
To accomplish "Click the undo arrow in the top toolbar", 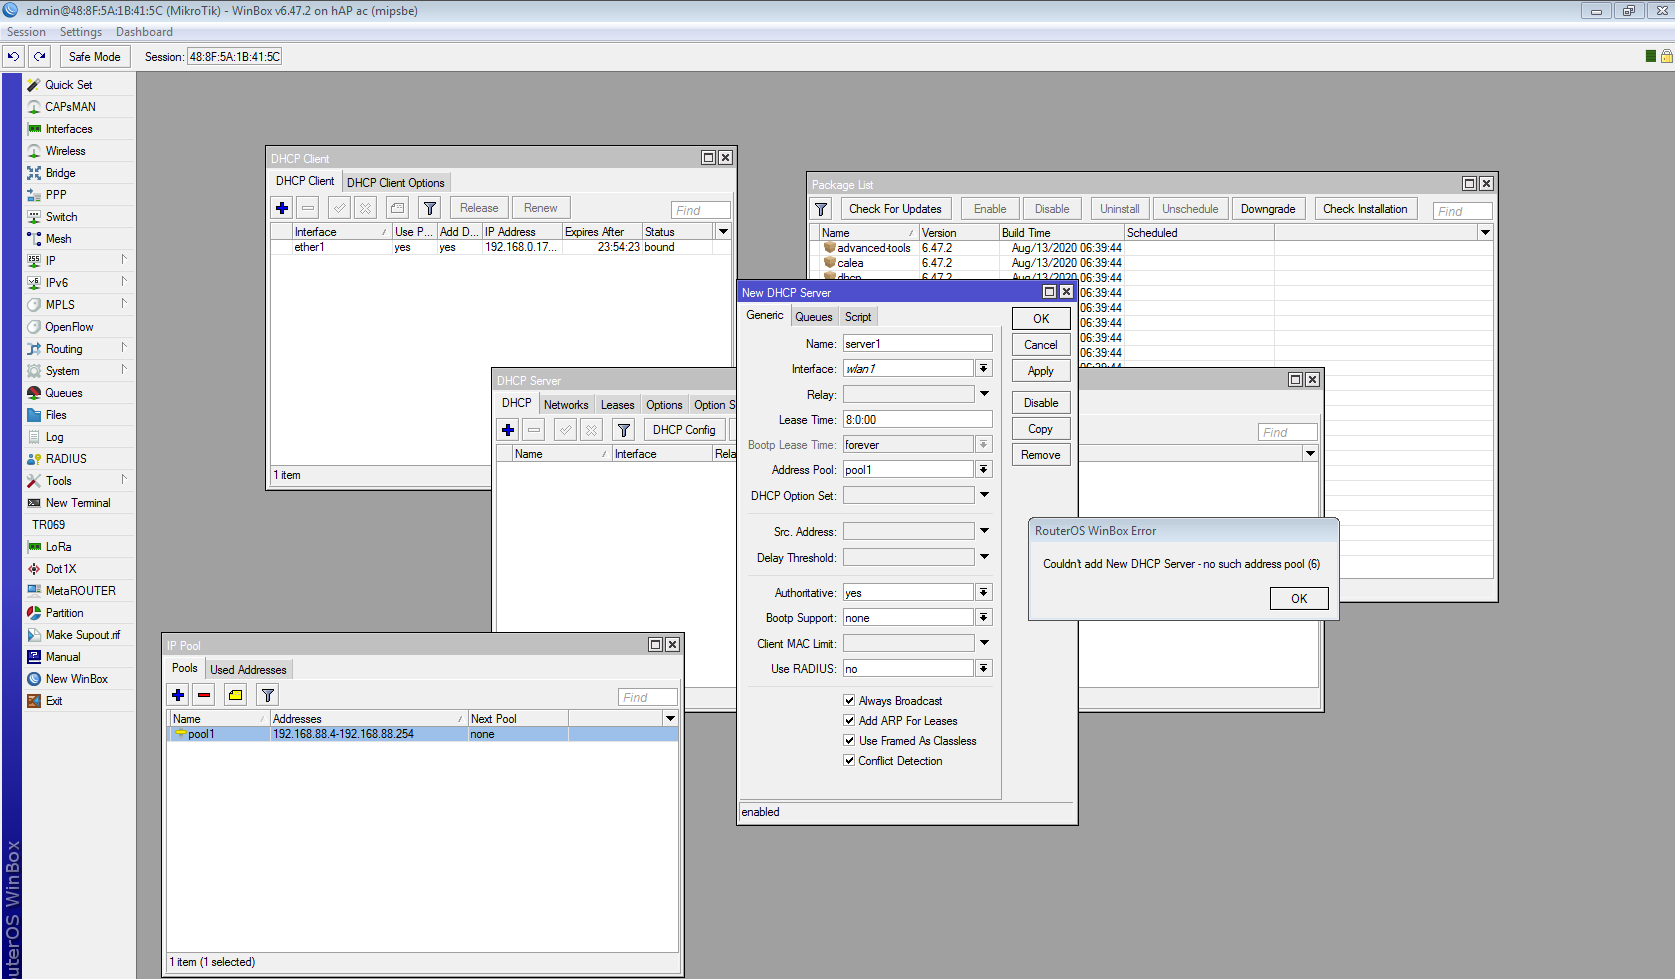I will pos(14,57).
